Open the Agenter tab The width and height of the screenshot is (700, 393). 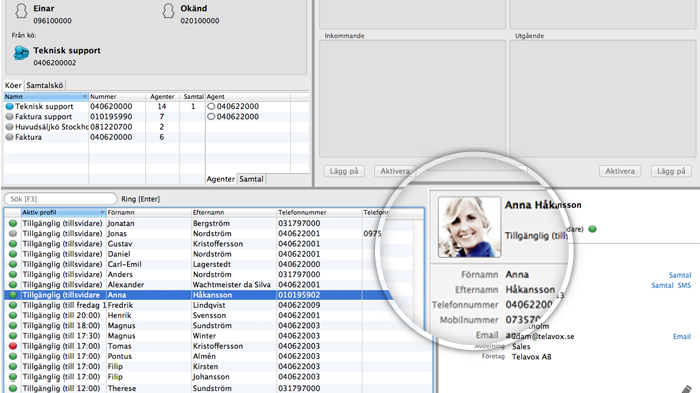coord(221,179)
